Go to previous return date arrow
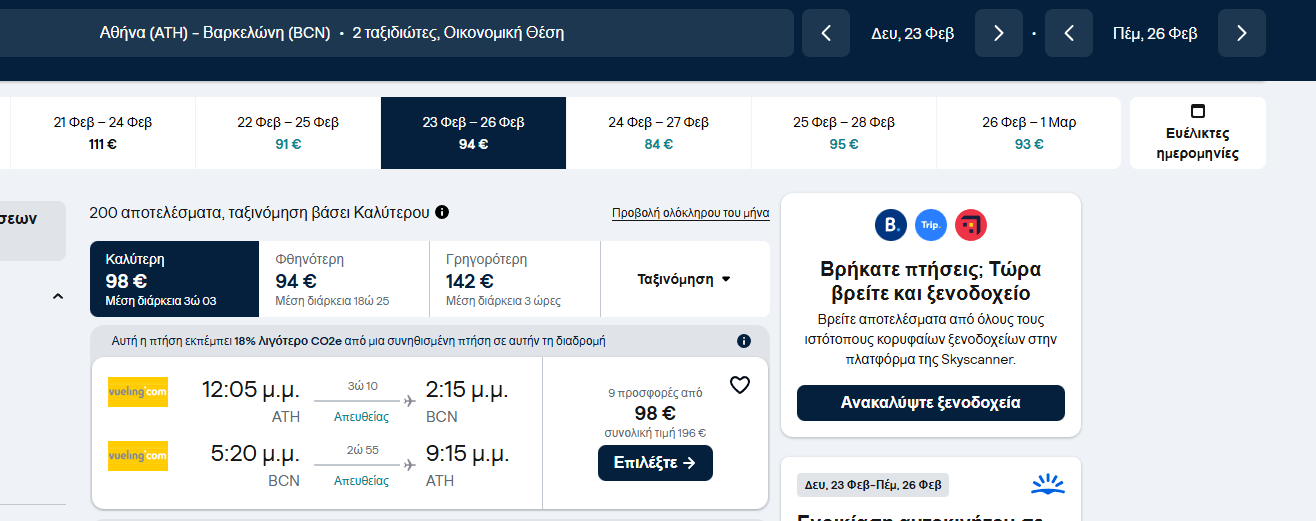Viewport: 1316px width, 521px height. [1069, 33]
